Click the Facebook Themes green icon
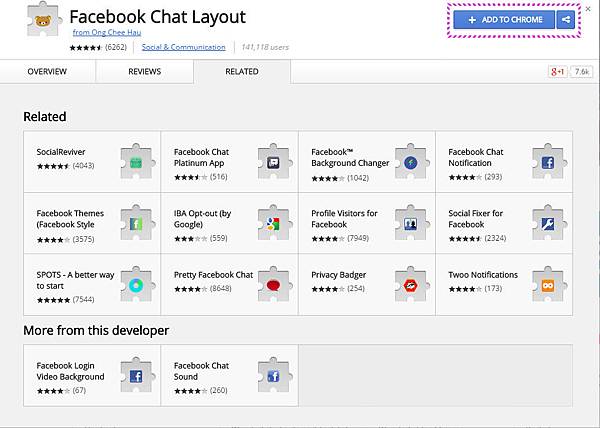 (x=137, y=223)
